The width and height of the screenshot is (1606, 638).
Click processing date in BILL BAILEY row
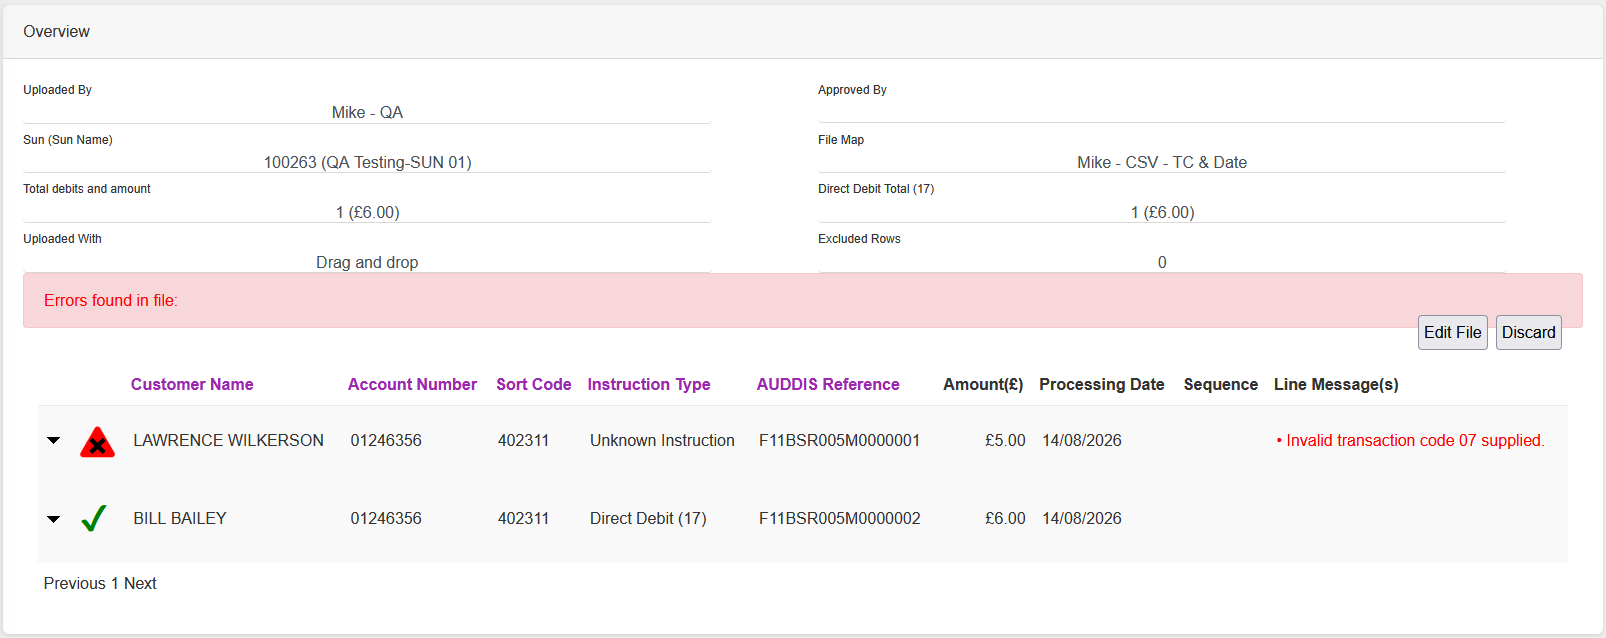pyautogui.click(x=1082, y=518)
